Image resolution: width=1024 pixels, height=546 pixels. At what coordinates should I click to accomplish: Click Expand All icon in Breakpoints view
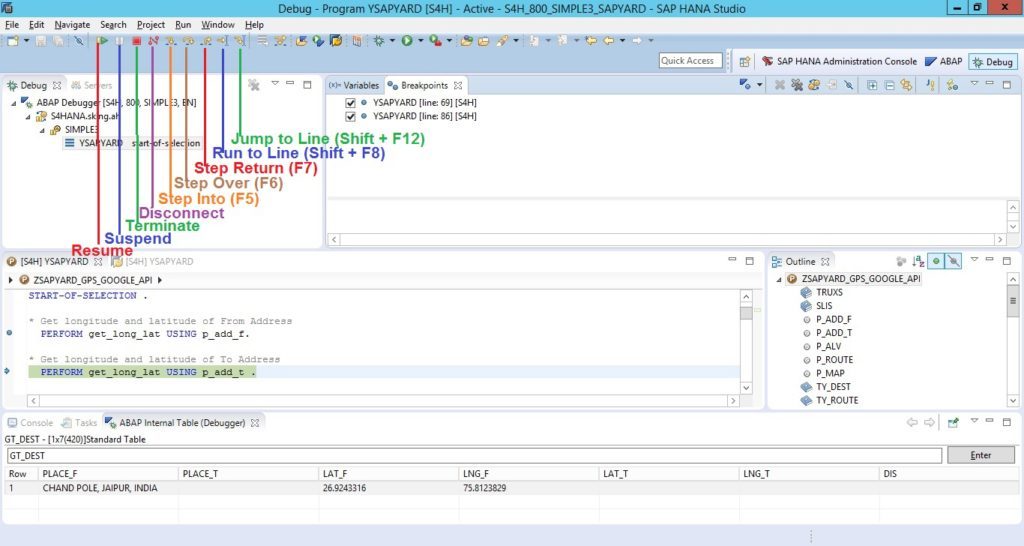click(x=872, y=85)
